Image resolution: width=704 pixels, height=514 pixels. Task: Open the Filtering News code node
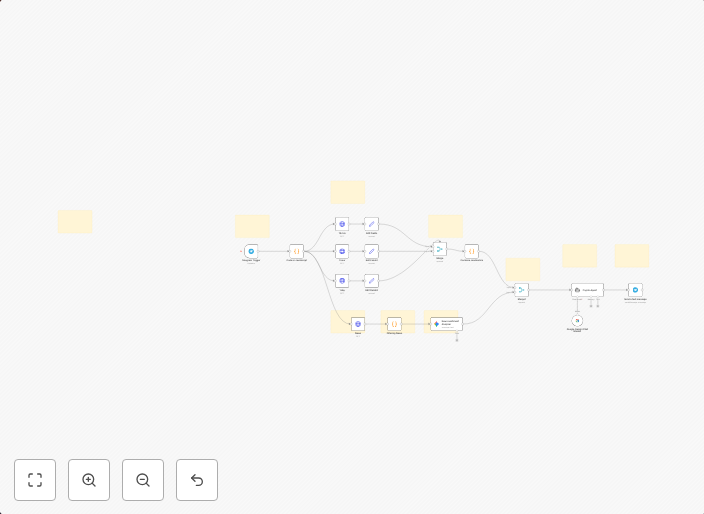point(394,324)
